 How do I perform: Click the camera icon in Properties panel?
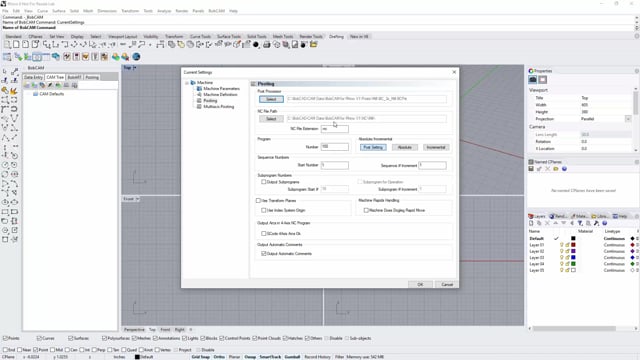tap(533, 80)
